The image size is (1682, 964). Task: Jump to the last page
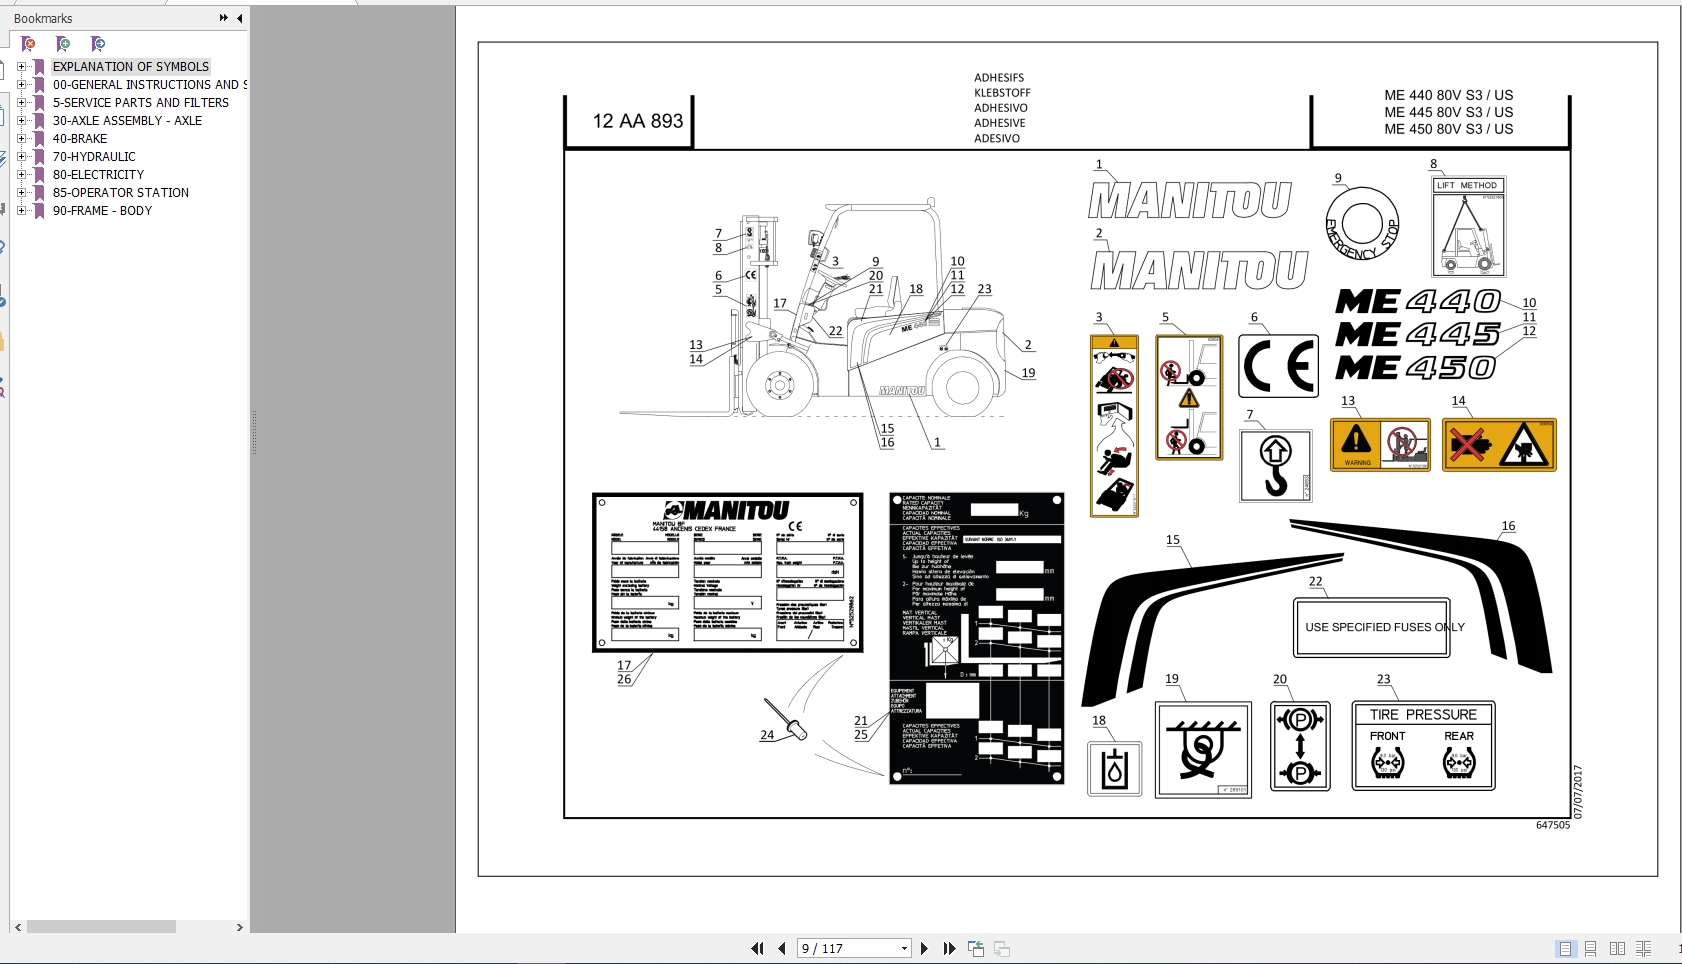tap(949, 949)
